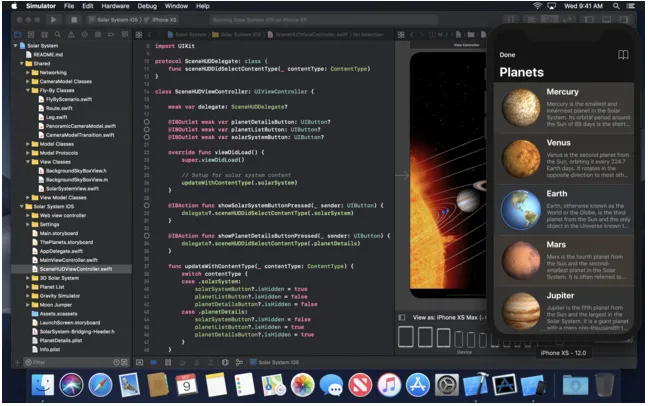The width and height of the screenshot is (648, 406).
Task: Toggle source-control status filter in navigator
Action: (124, 362)
